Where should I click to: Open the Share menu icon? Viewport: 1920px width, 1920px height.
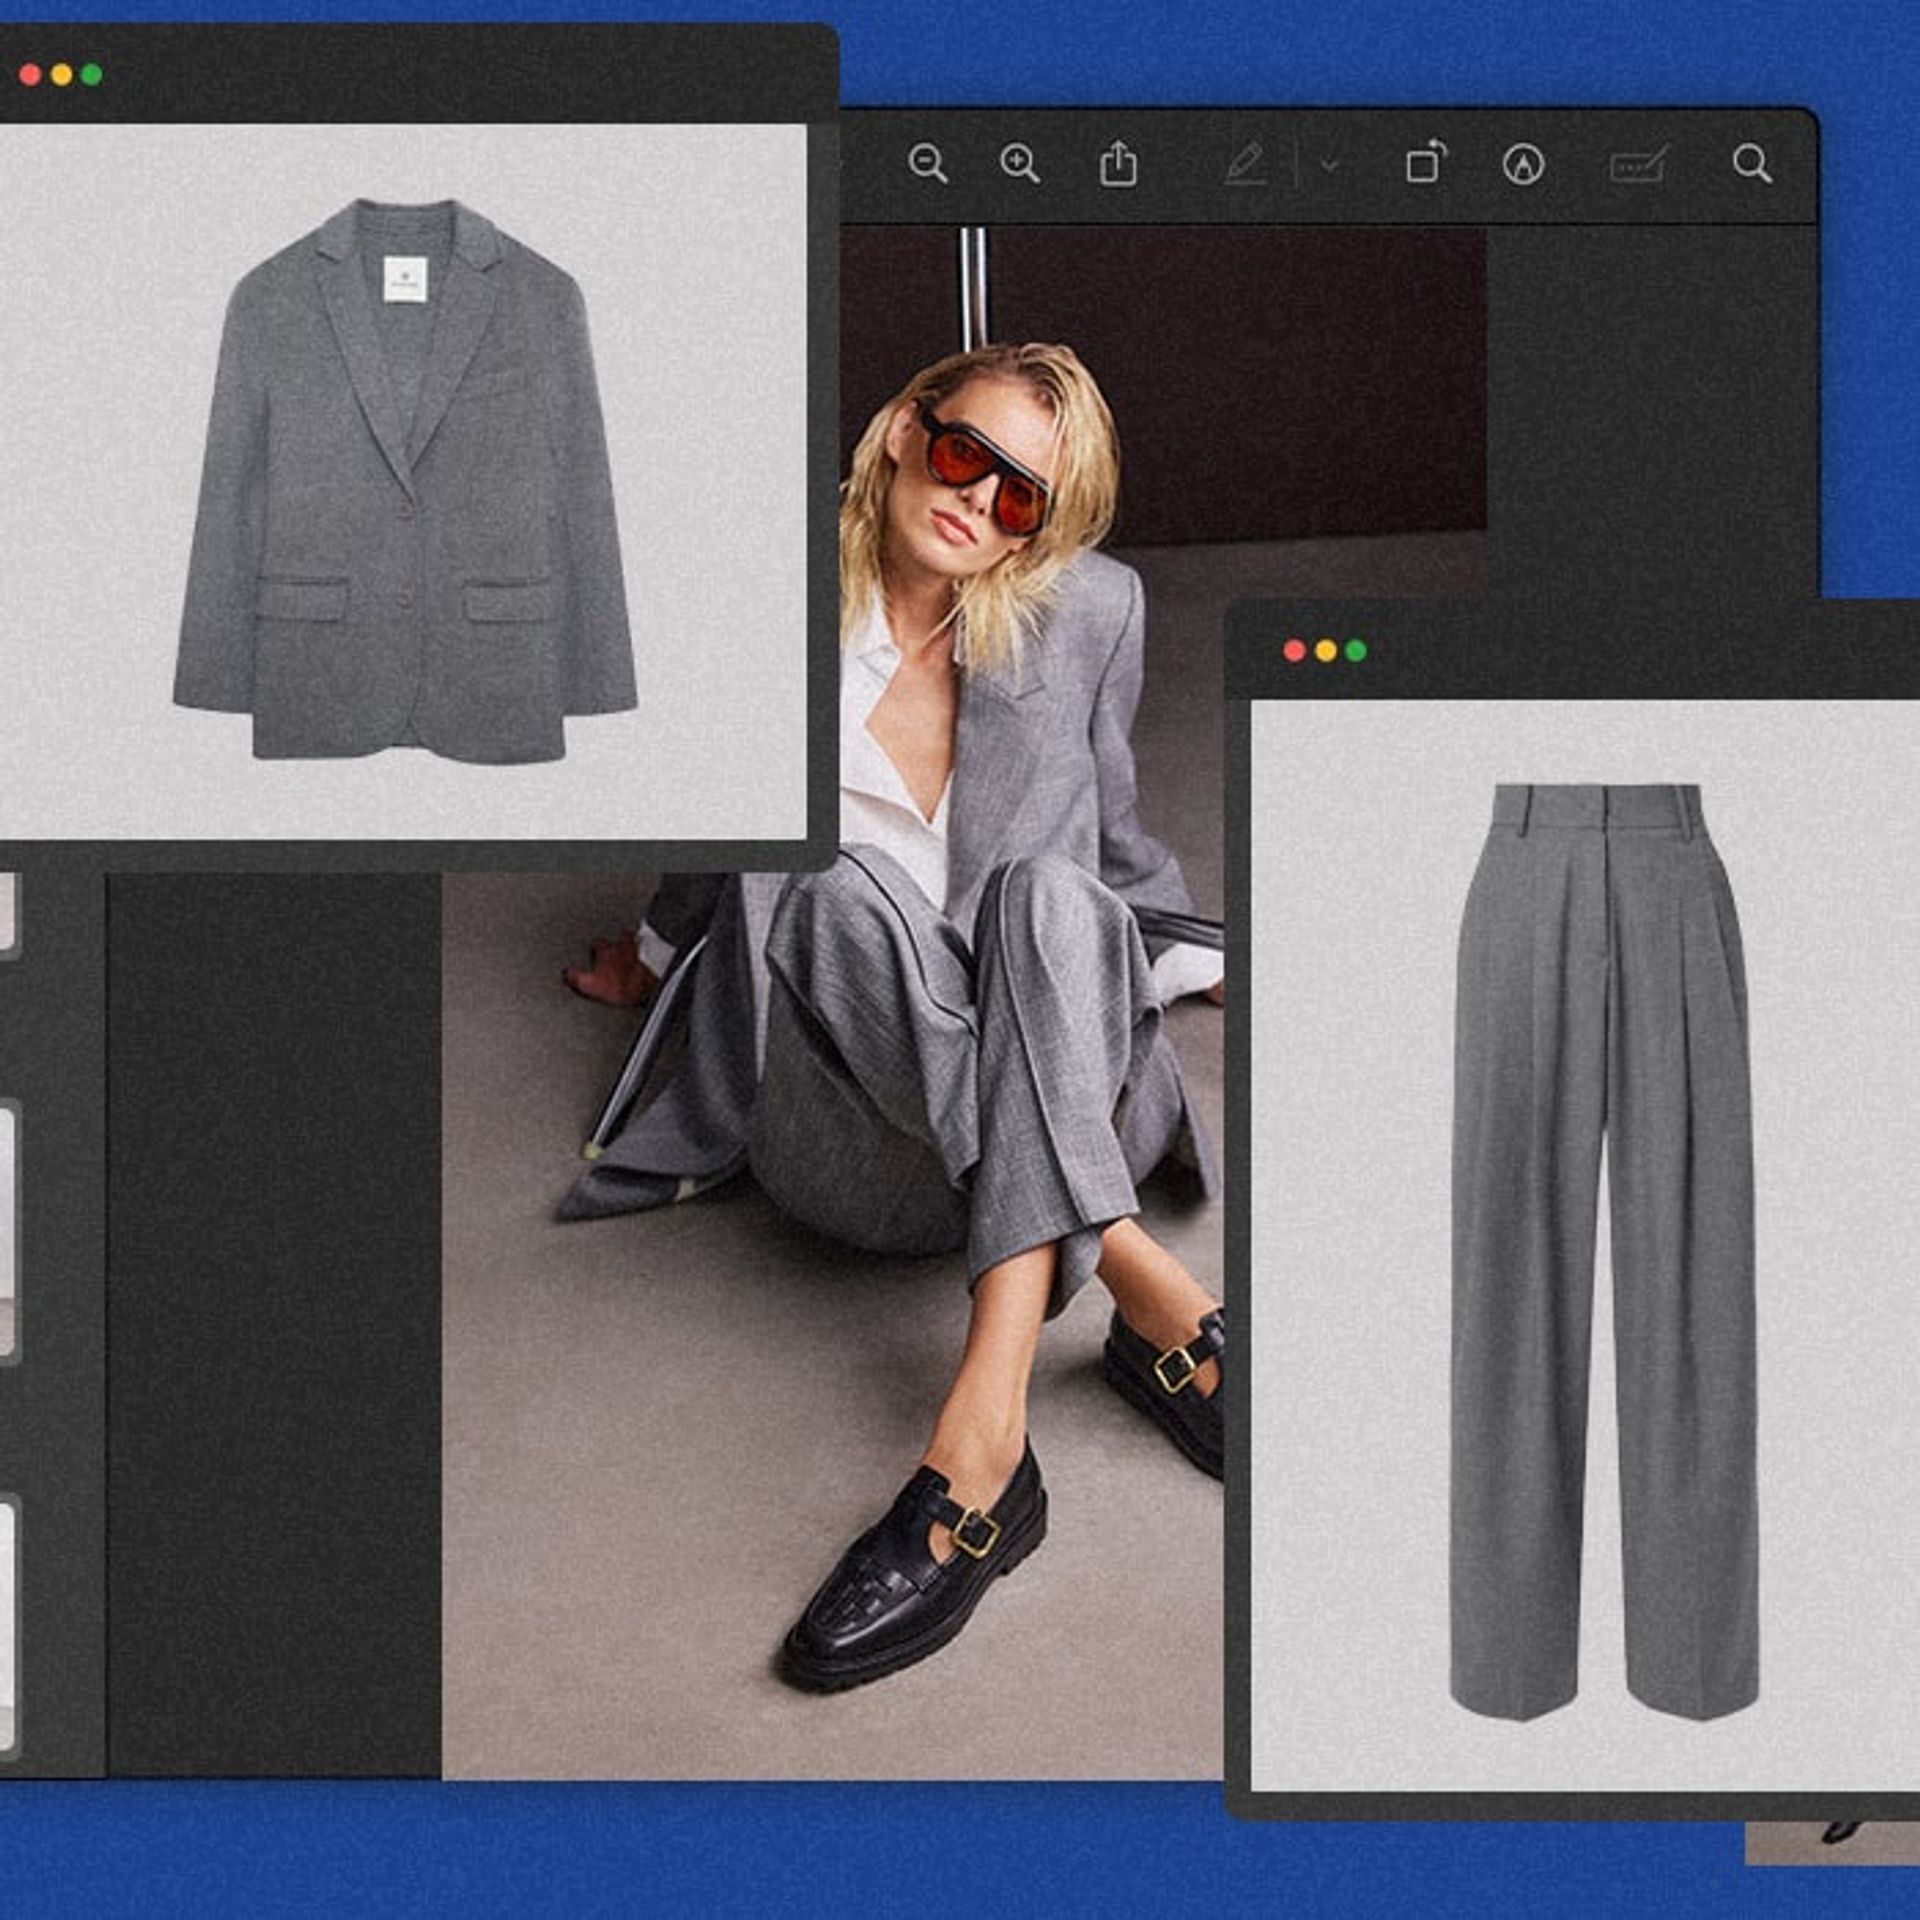click(x=1118, y=164)
